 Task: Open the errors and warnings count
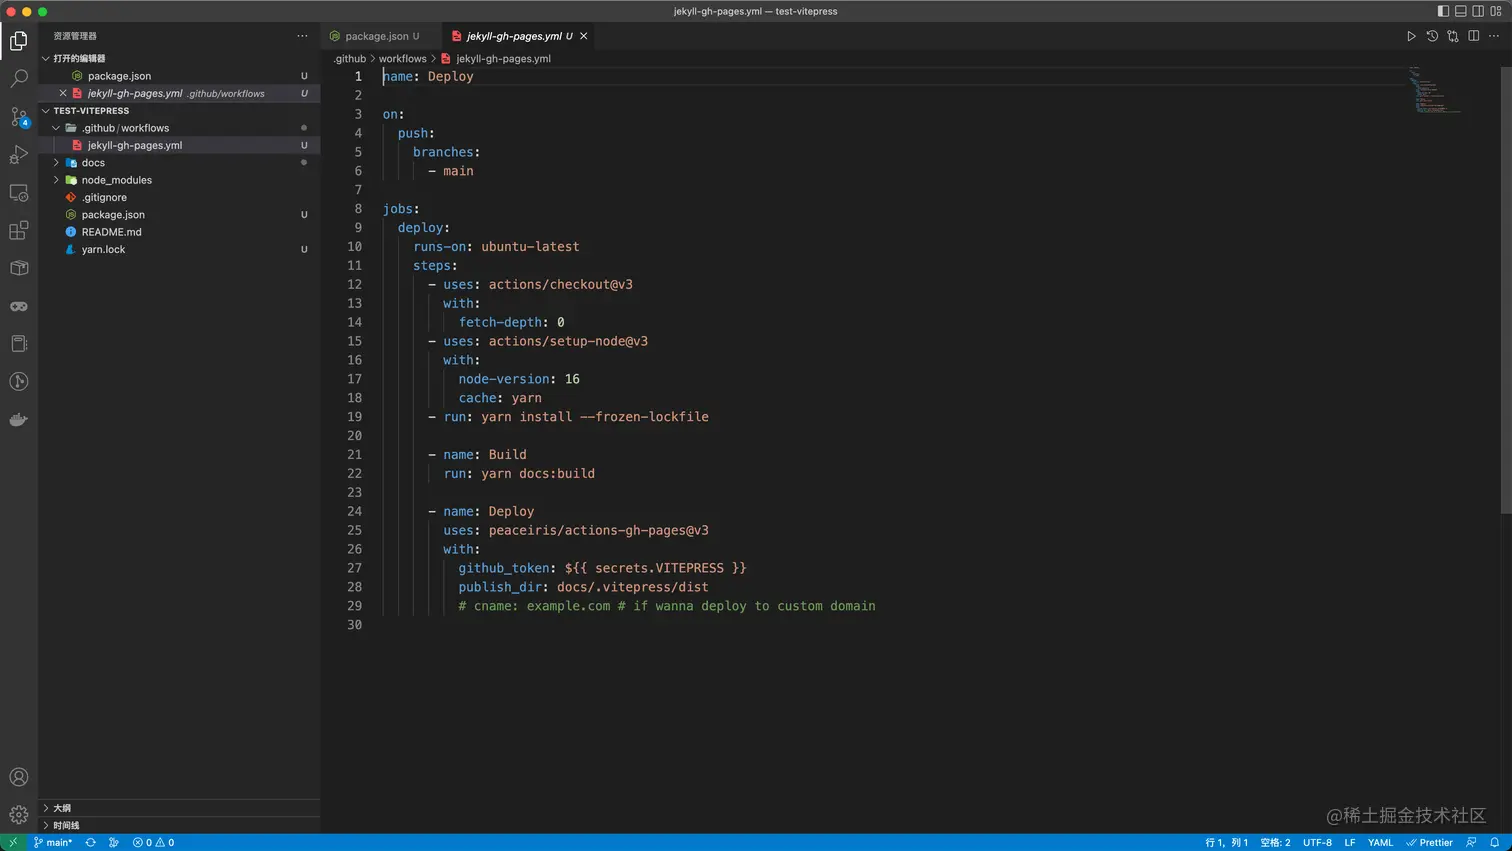pos(153,842)
